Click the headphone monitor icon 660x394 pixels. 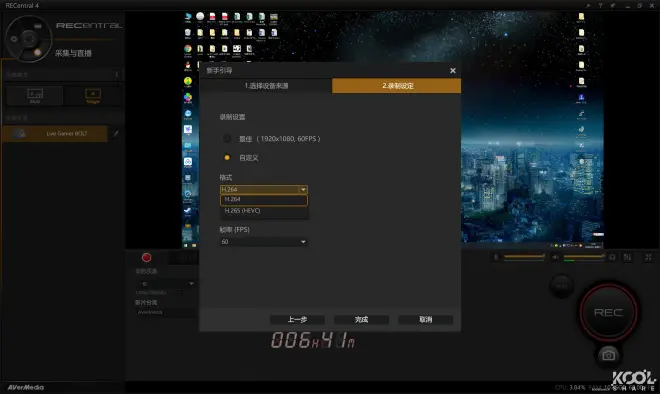pyautogui.click(x=612, y=257)
